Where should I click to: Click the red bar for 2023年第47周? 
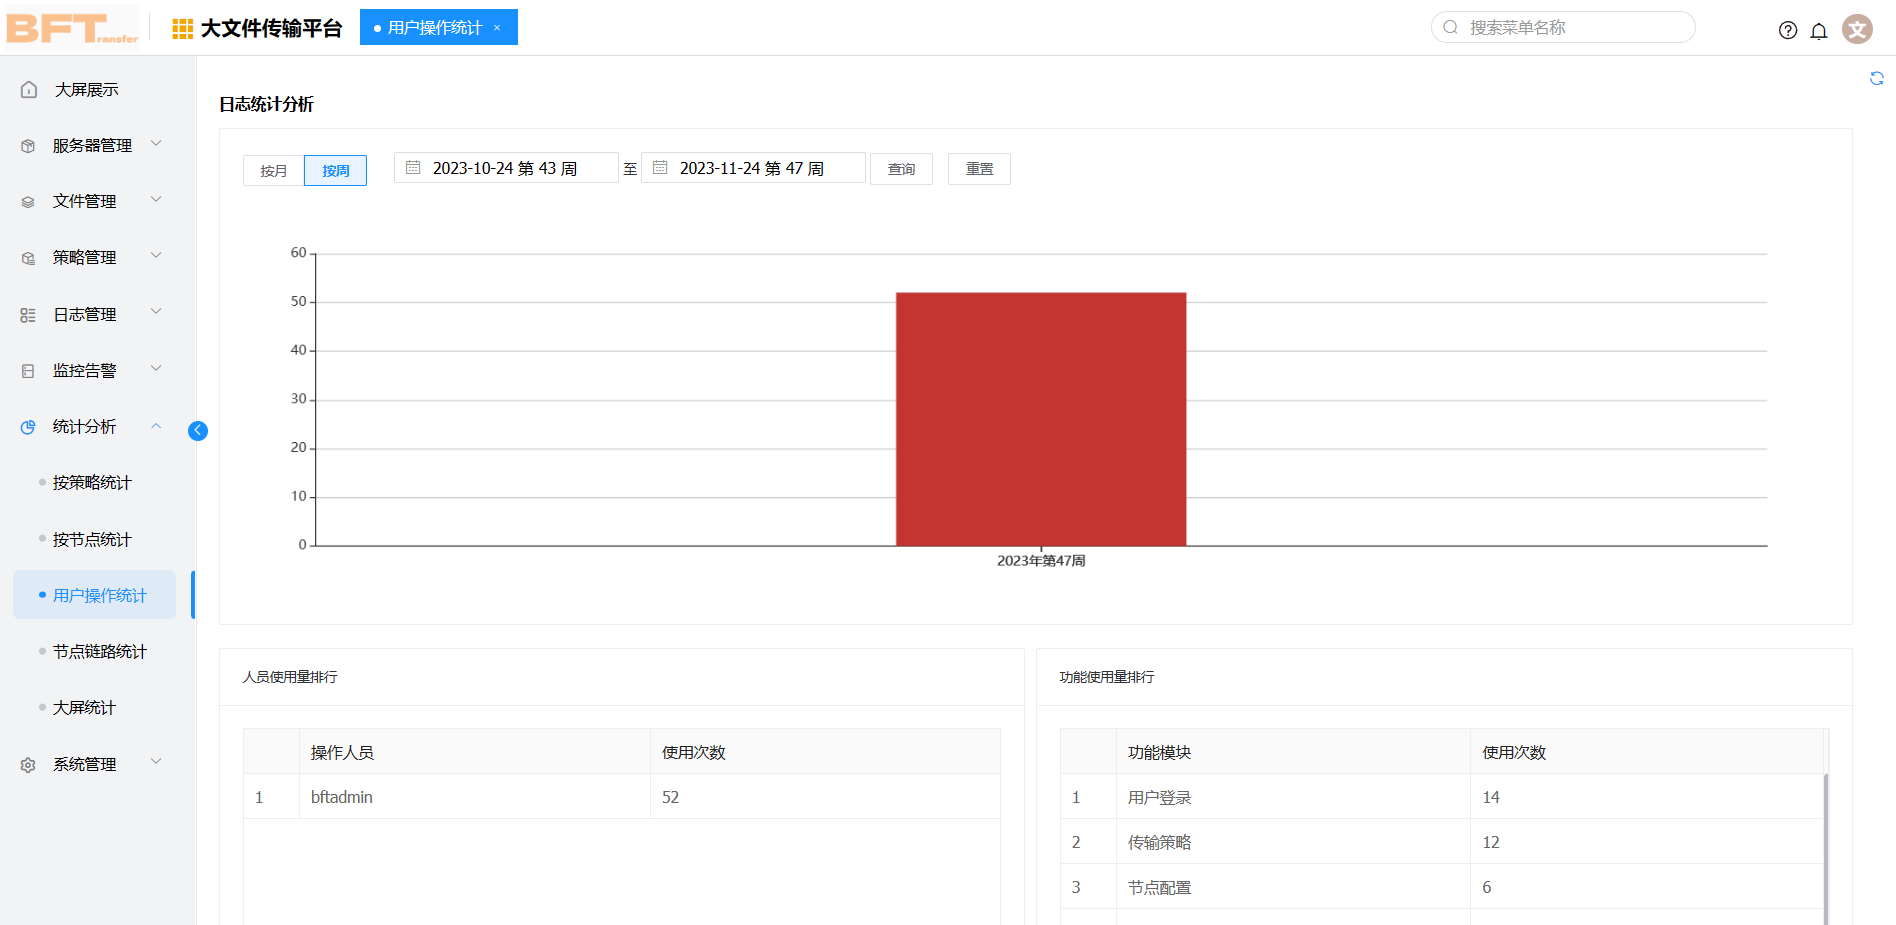pos(1040,420)
